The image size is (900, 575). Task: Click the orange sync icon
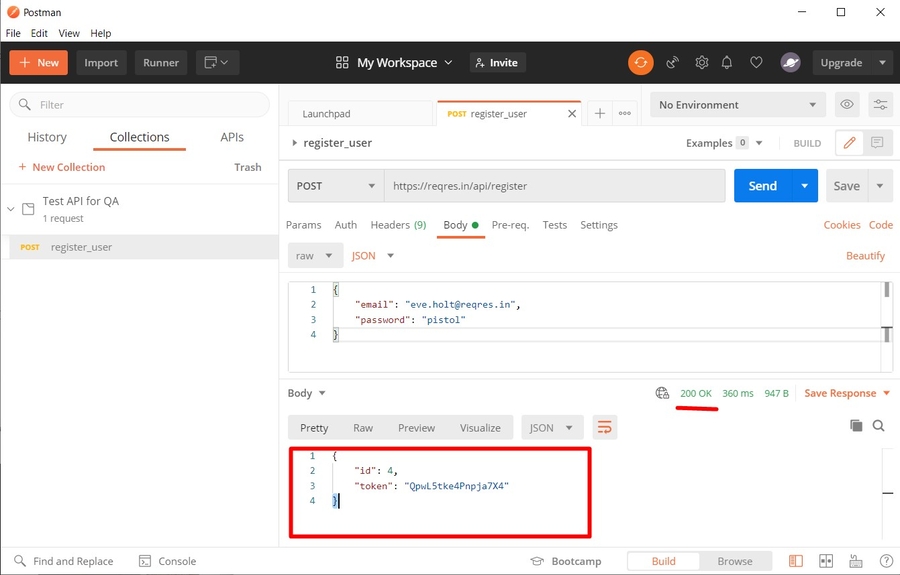640,62
